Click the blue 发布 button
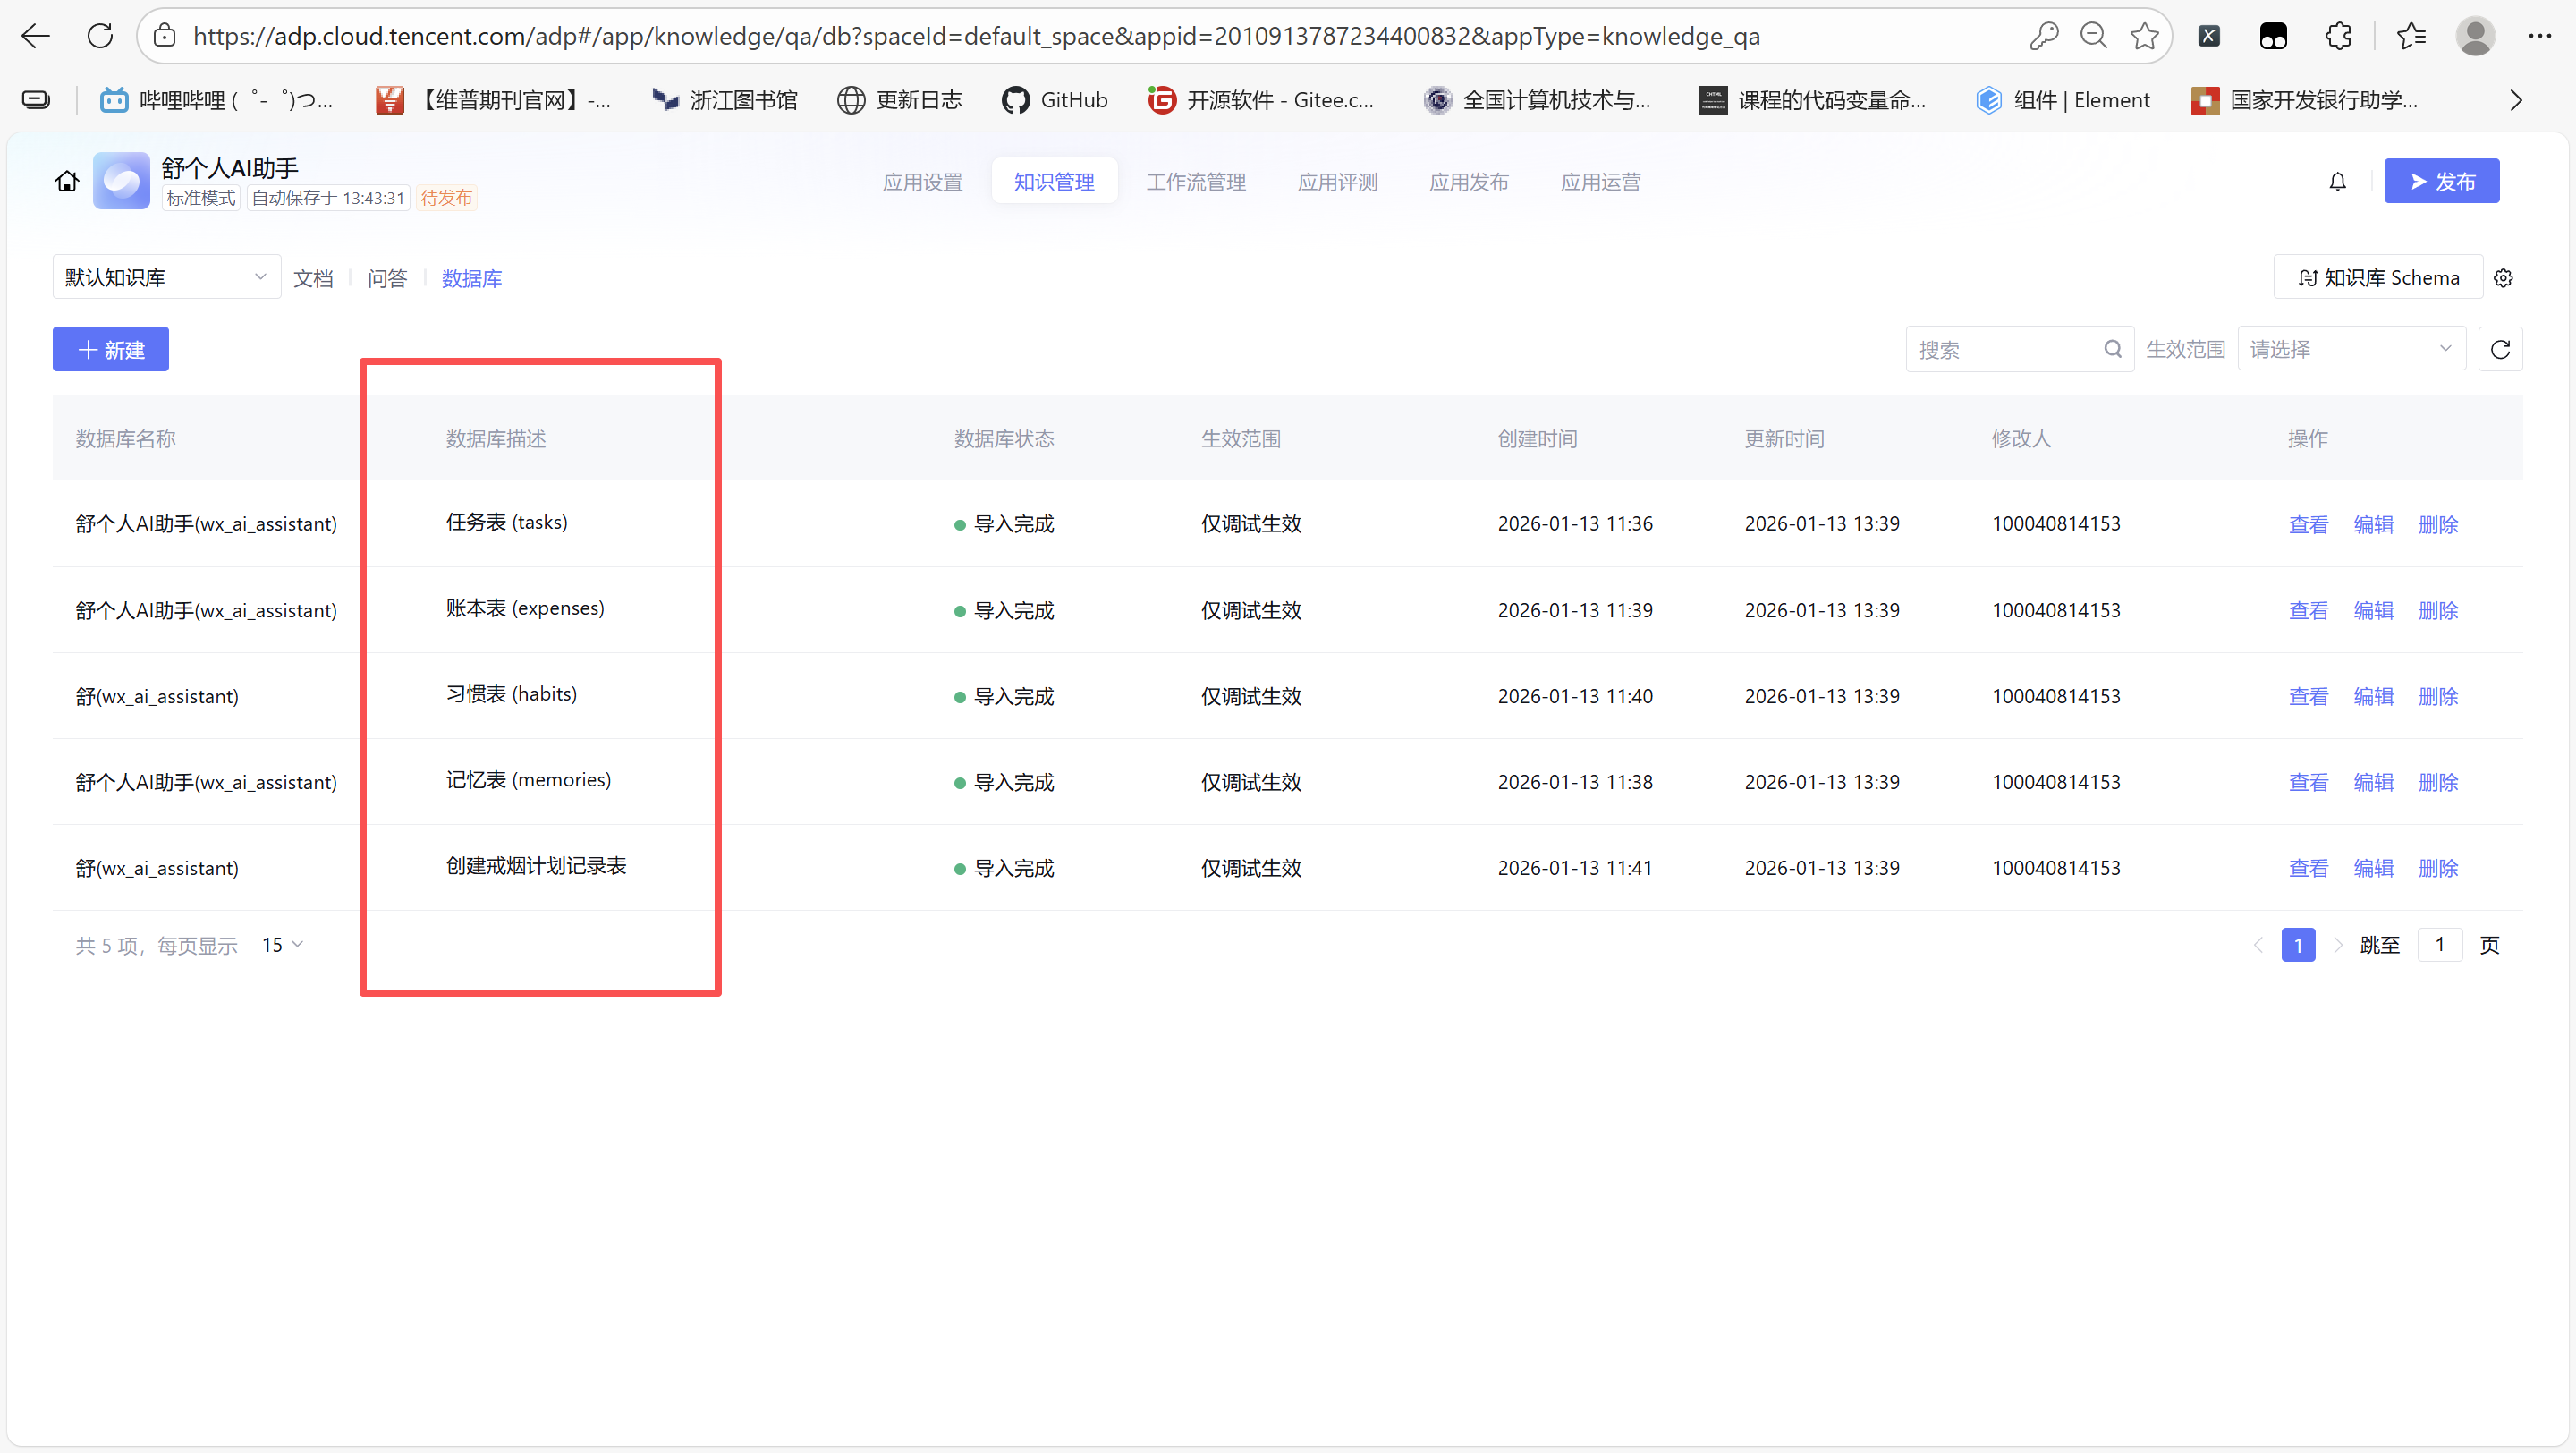2576x1453 pixels. [2441, 181]
